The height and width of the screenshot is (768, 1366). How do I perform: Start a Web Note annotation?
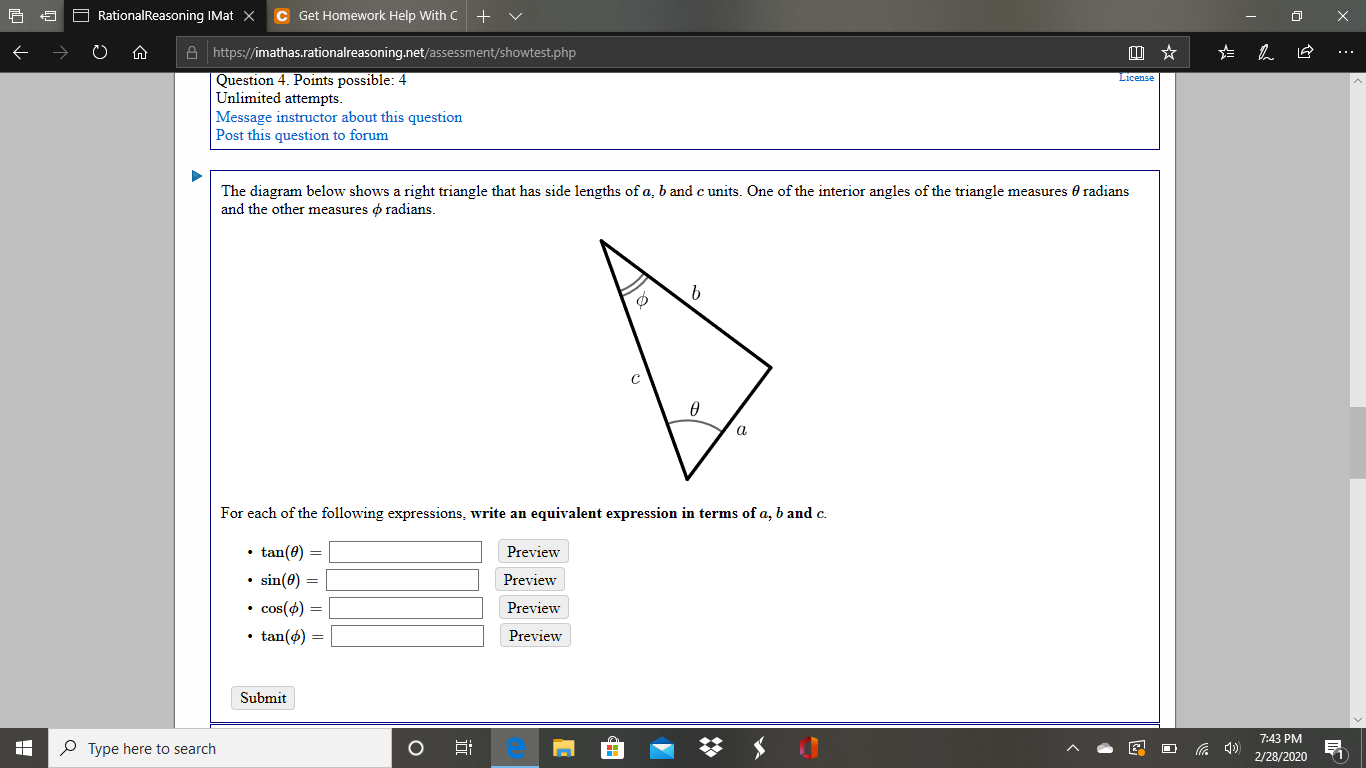(1265, 52)
